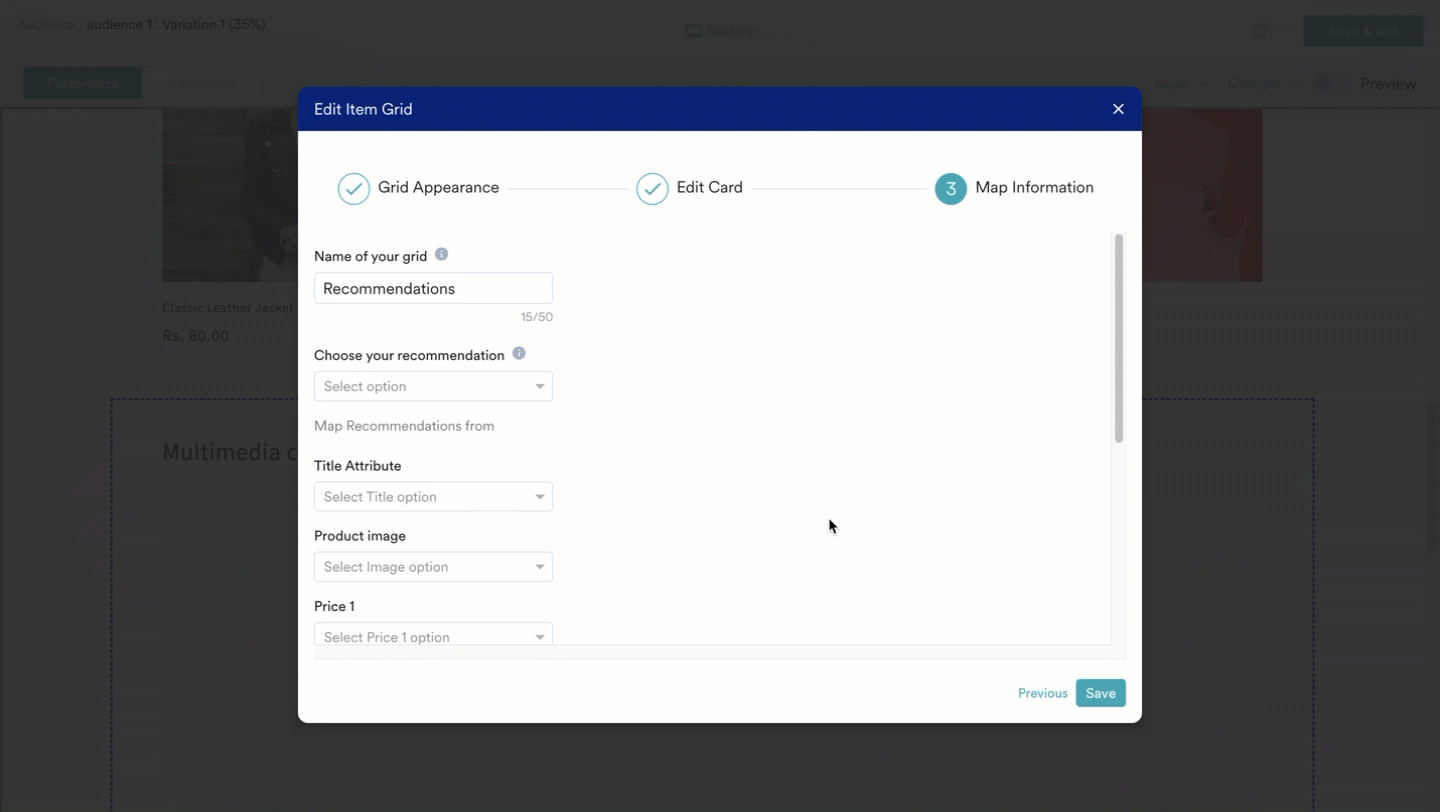Screen dimensions: 1440x812
Task: Go to the Grid Appearance step checkmark
Action: click(x=354, y=188)
